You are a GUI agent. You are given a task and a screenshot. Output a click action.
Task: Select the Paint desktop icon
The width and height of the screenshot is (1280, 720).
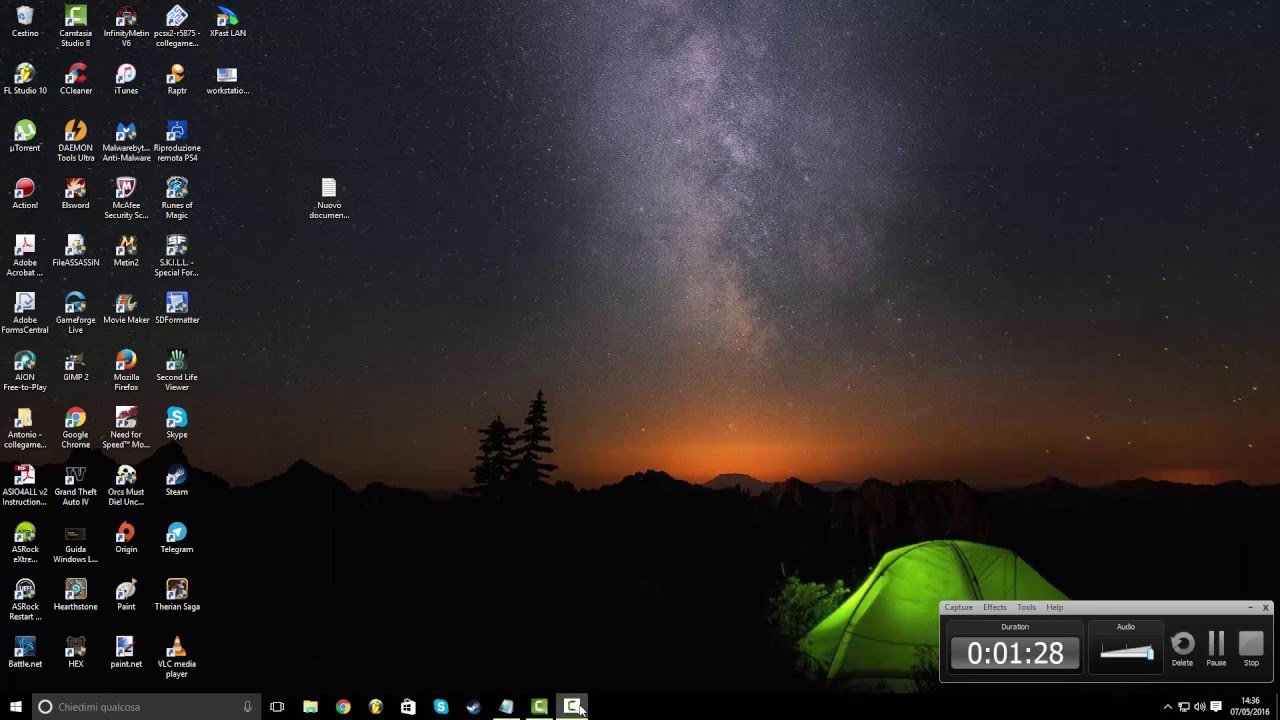[x=126, y=595]
